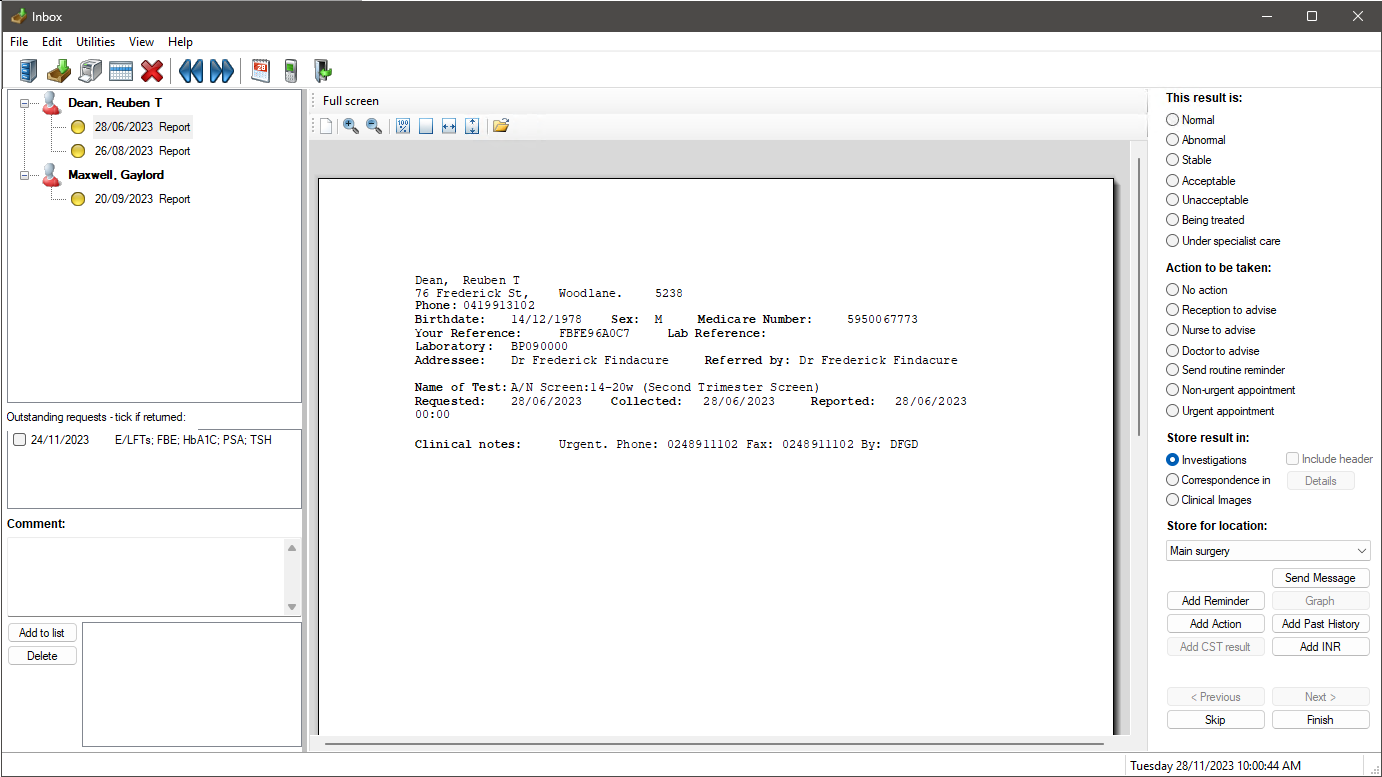
Task: Click the Inbox app icon in title bar
Action: [17, 16]
